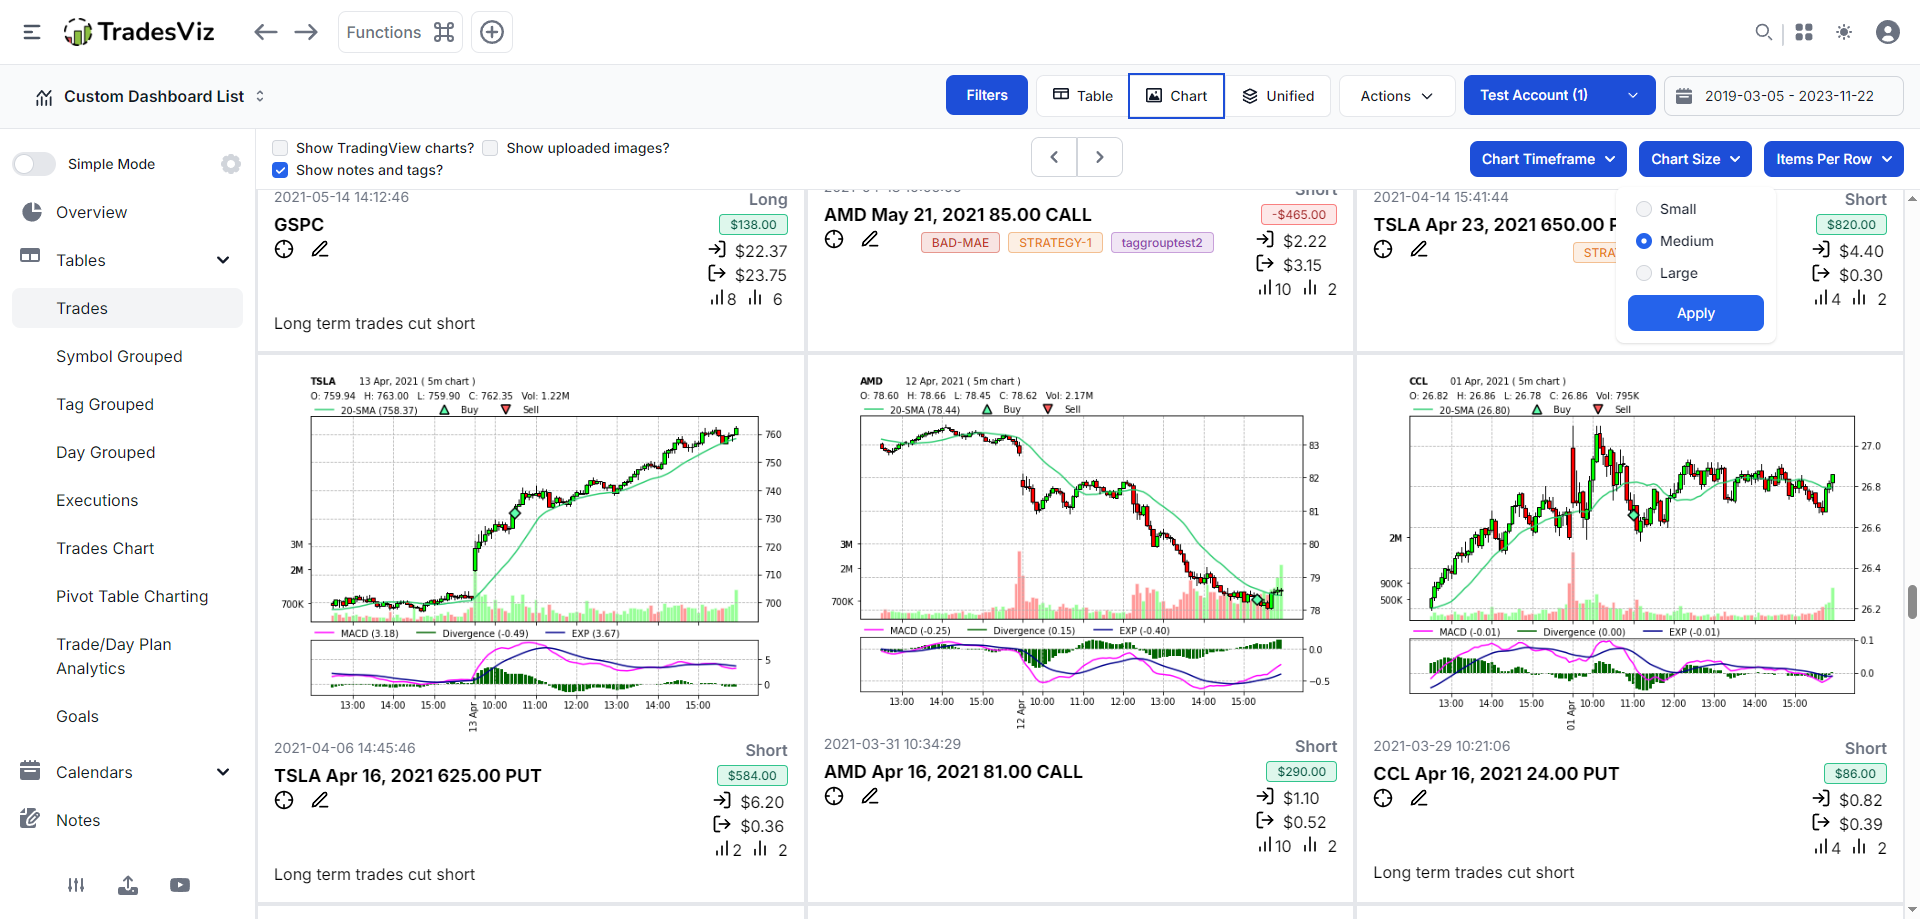Click the STRATEGY-1 tag on AMD trade
The image size is (1920, 919).
click(1055, 243)
